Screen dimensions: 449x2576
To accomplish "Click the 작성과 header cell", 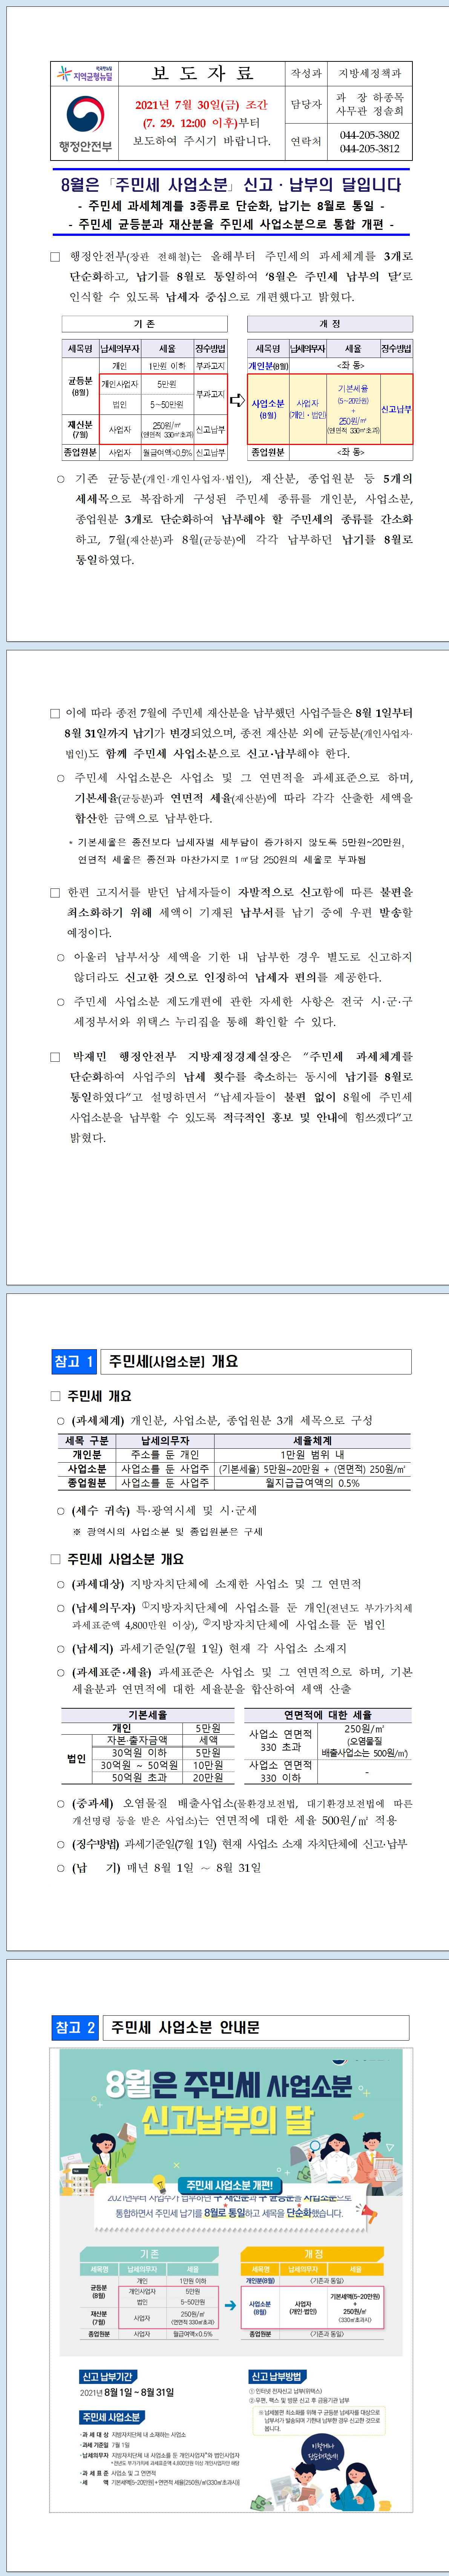I will pos(306,73).
